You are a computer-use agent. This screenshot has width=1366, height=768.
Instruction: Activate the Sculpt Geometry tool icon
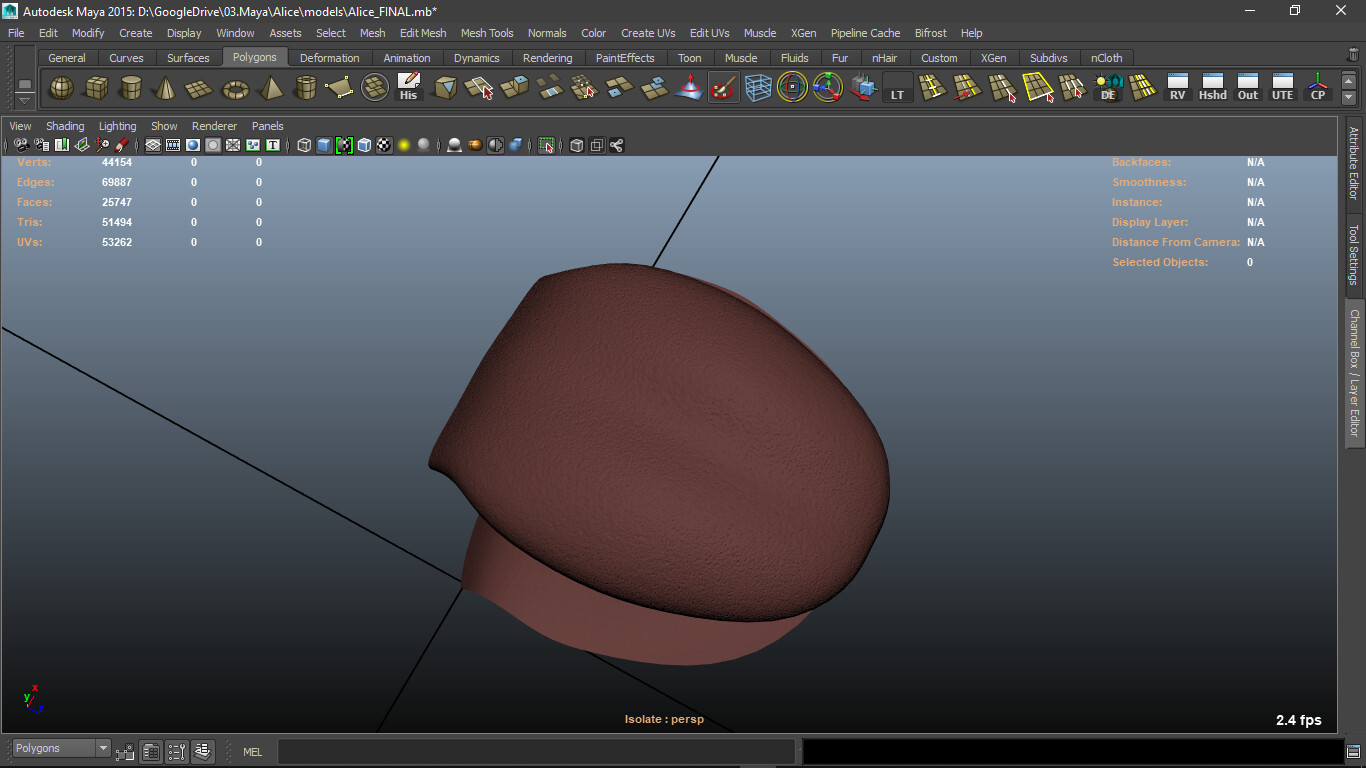pos(723,88)
